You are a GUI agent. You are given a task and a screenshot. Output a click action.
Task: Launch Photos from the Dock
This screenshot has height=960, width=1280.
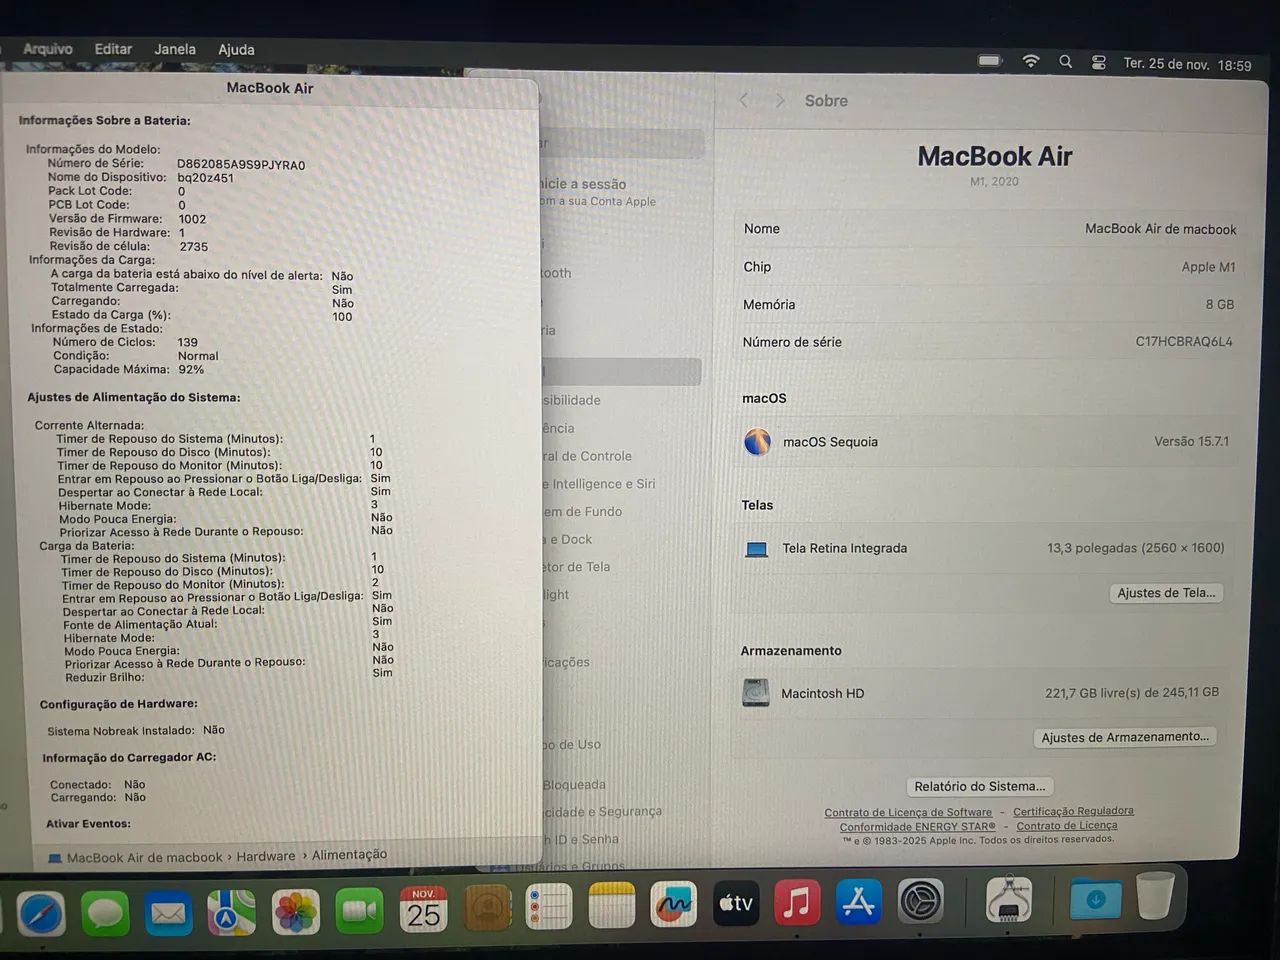click(x=296, y=912)
